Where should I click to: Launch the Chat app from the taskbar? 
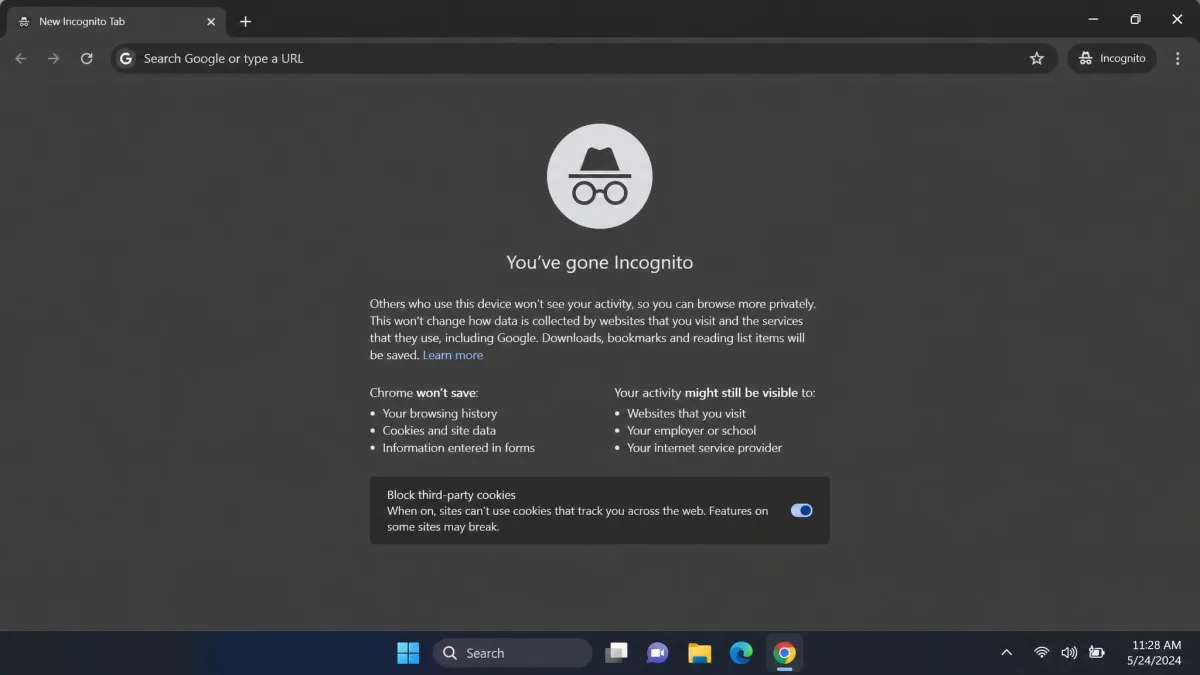(657, 653)
